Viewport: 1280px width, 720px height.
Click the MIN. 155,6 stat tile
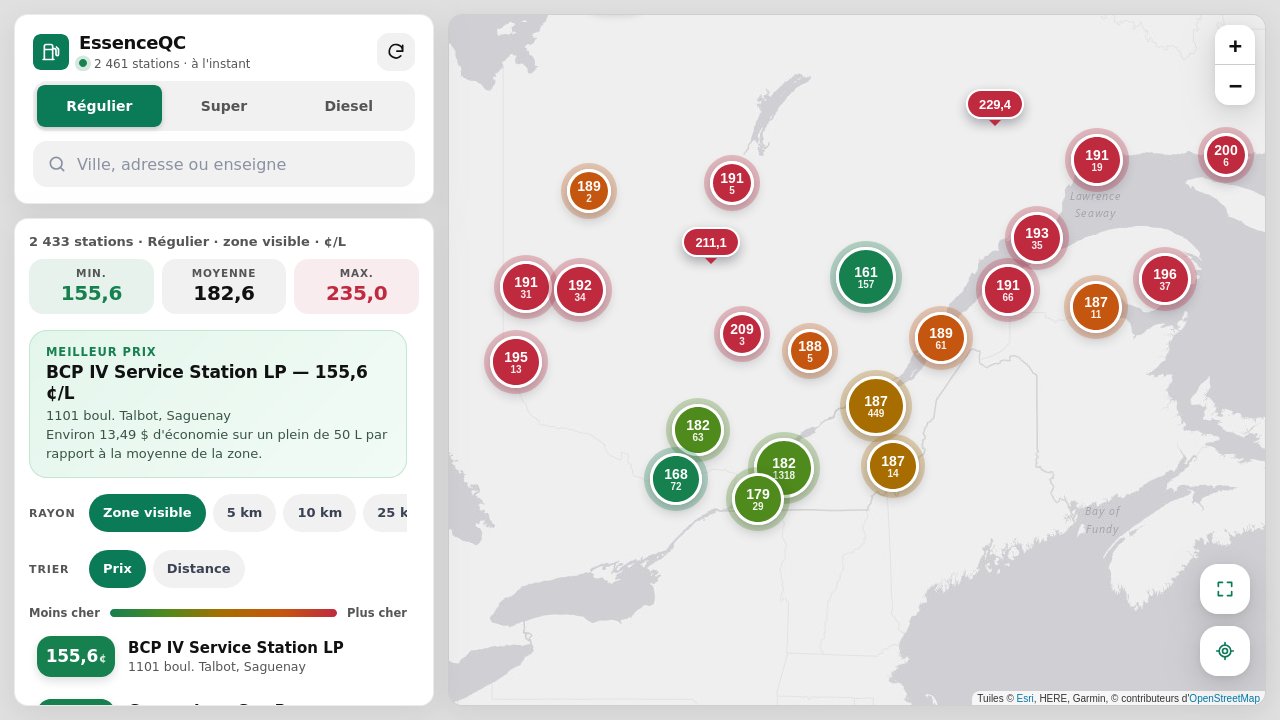pos(91,286)
